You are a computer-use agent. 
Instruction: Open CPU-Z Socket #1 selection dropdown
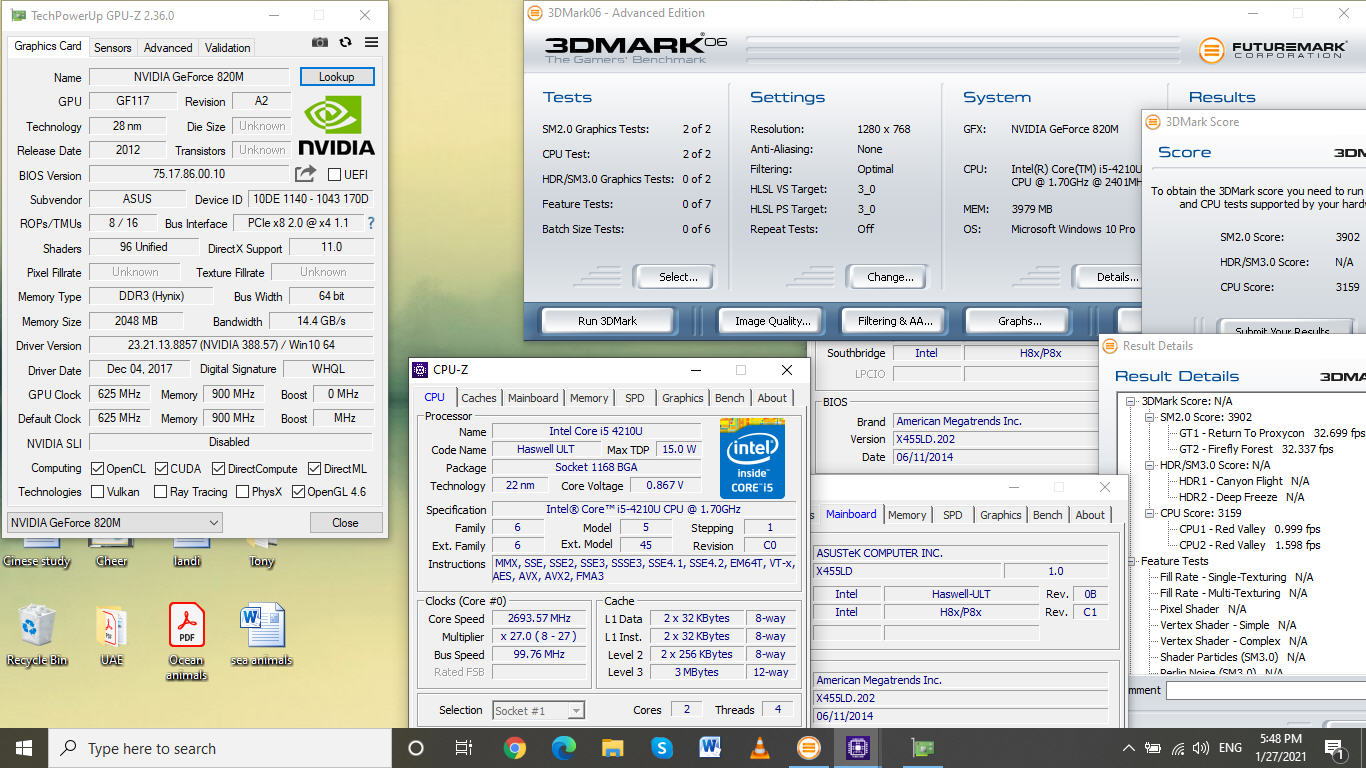click(538, 711)
